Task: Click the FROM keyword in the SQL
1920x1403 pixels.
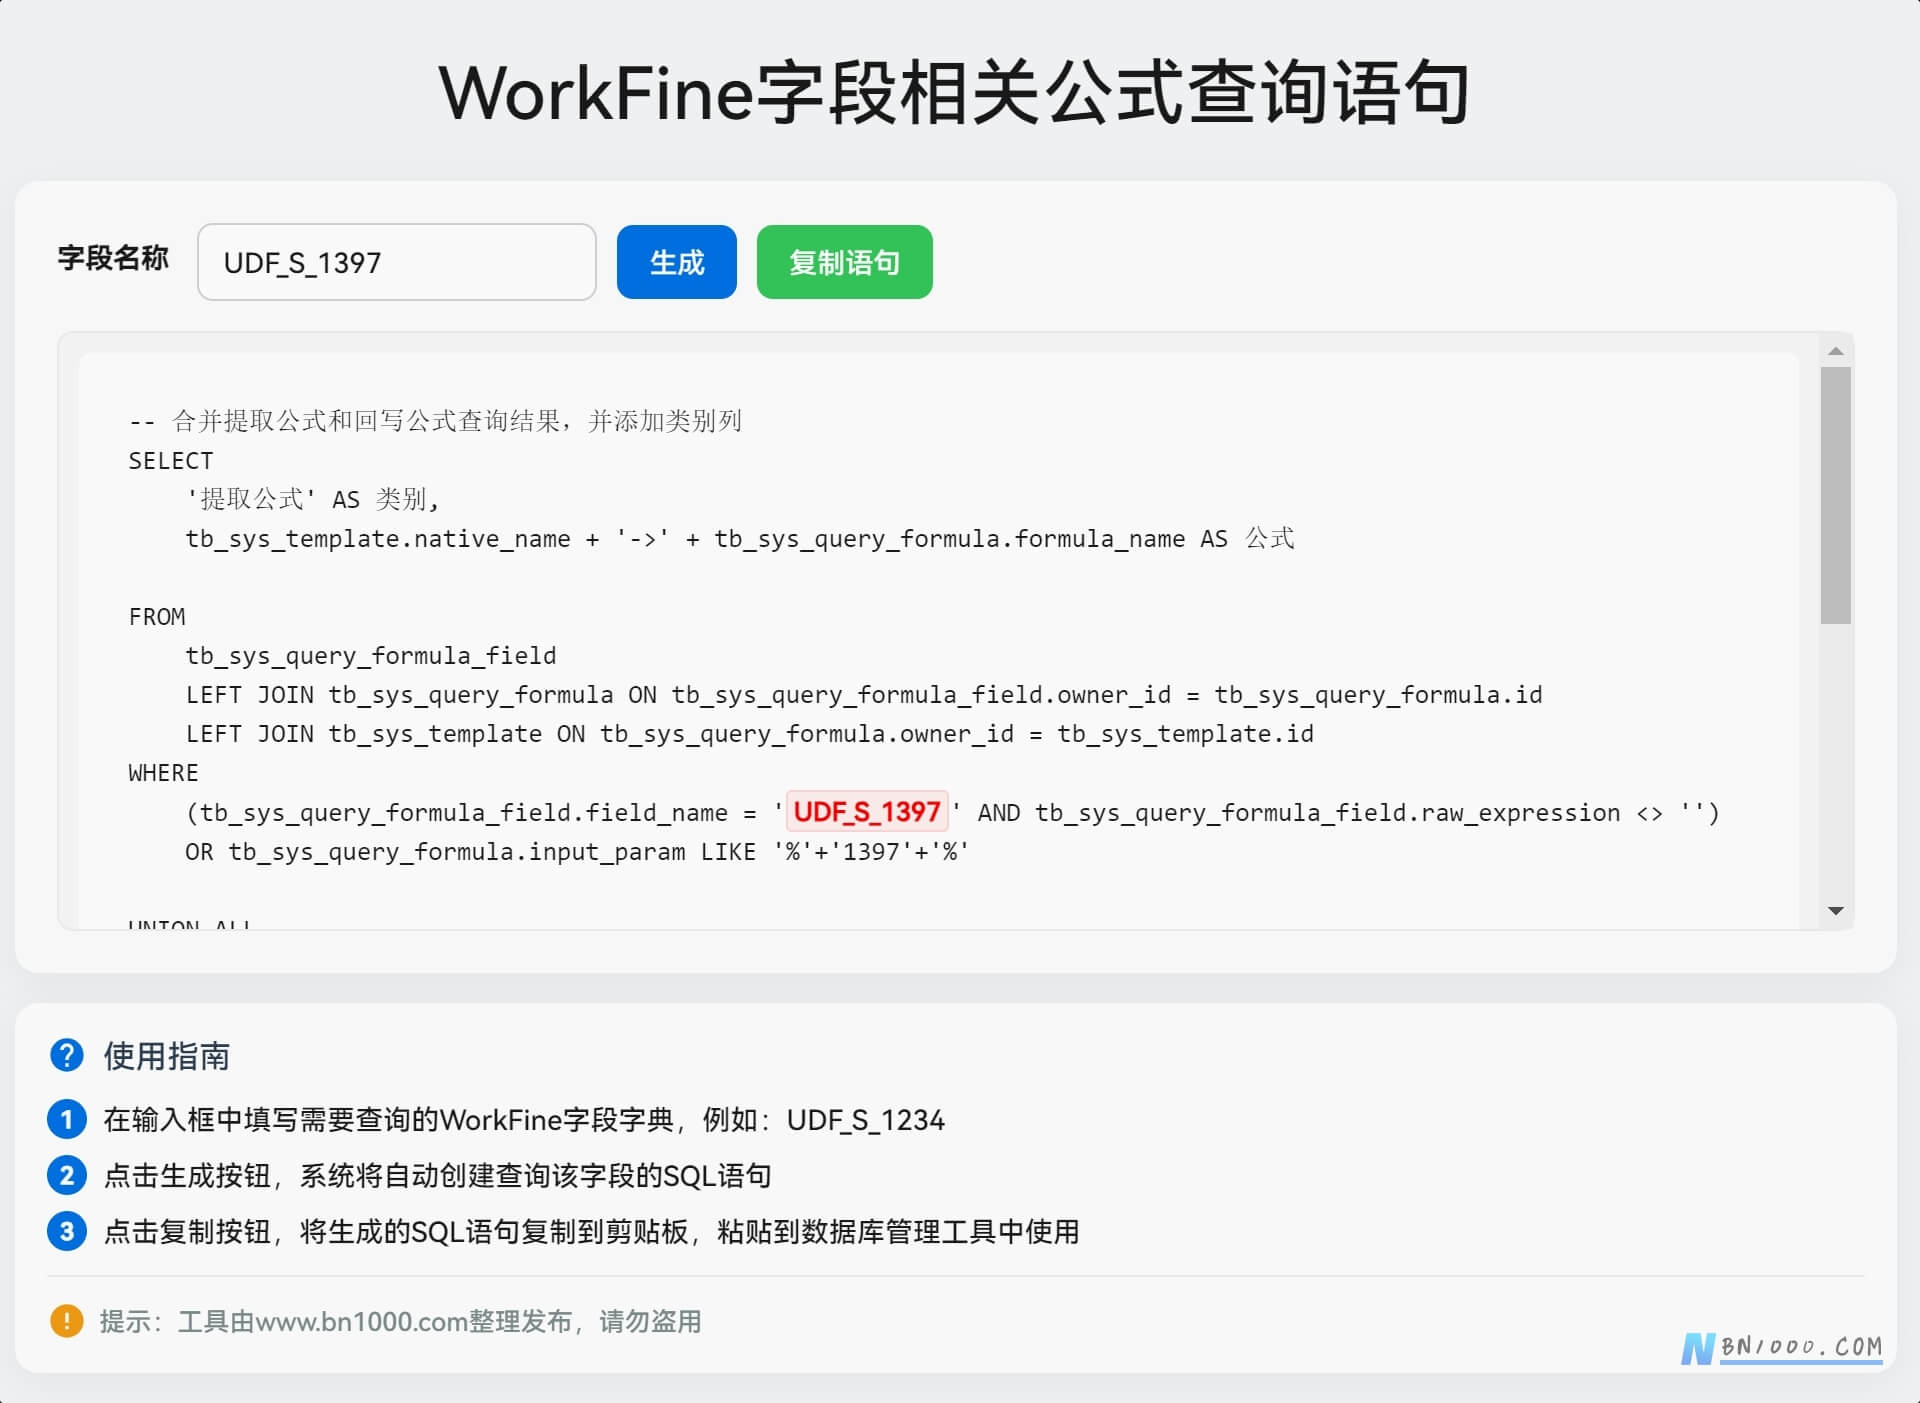Action: (157, 617)
